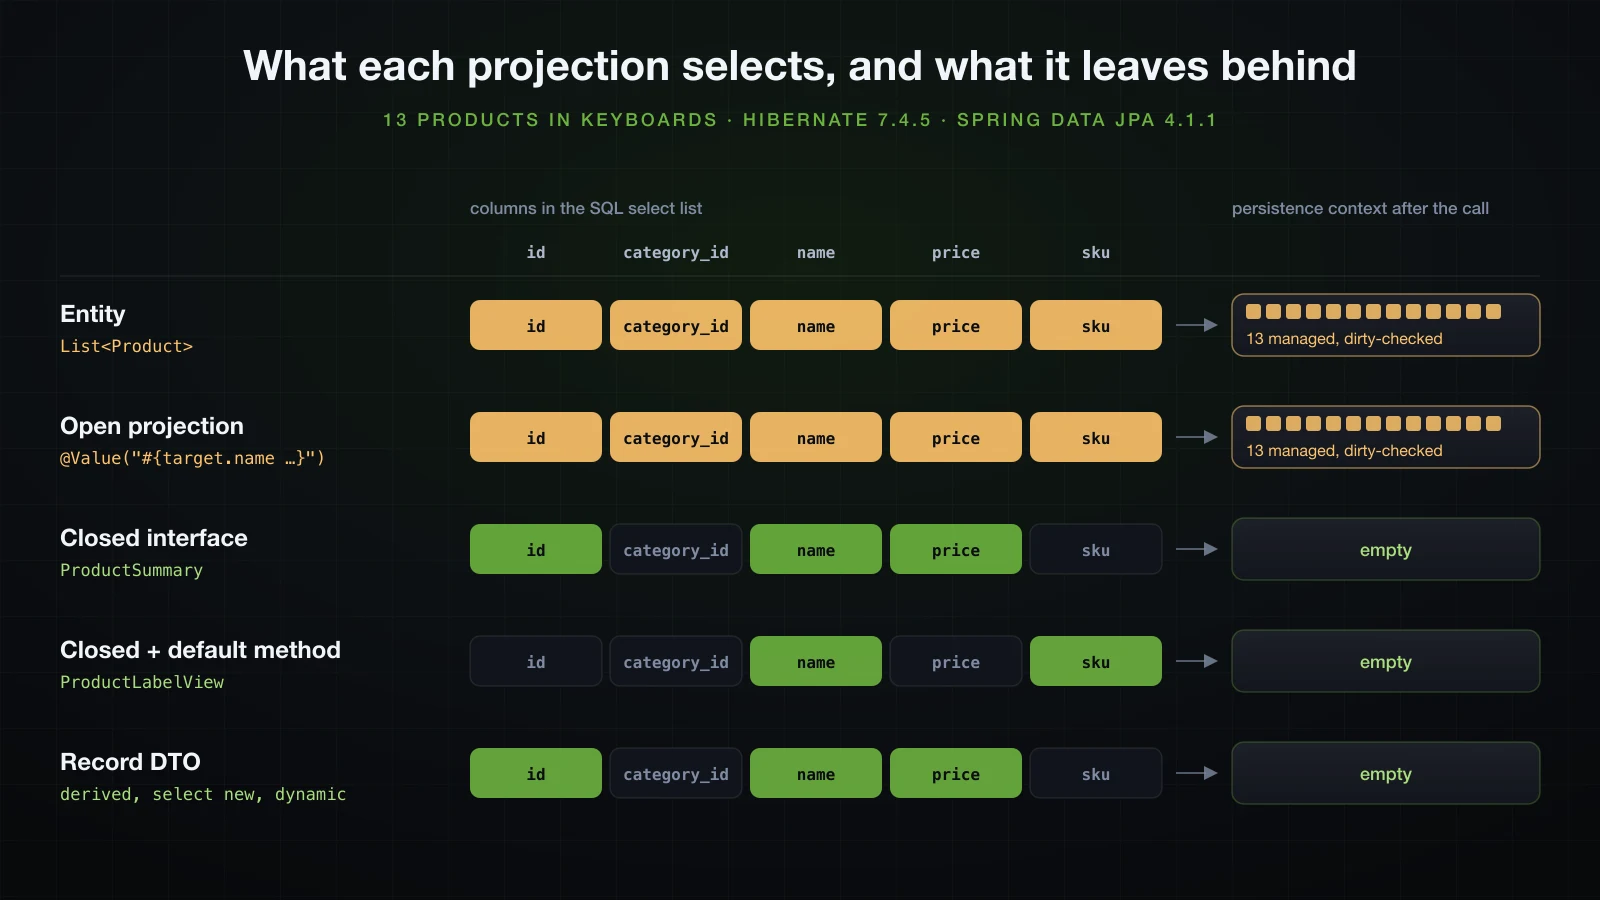The width and height of the screenshot is (1600, 900).
Task: Click the @Value target.name annotation text
Action: coord(192,458)
